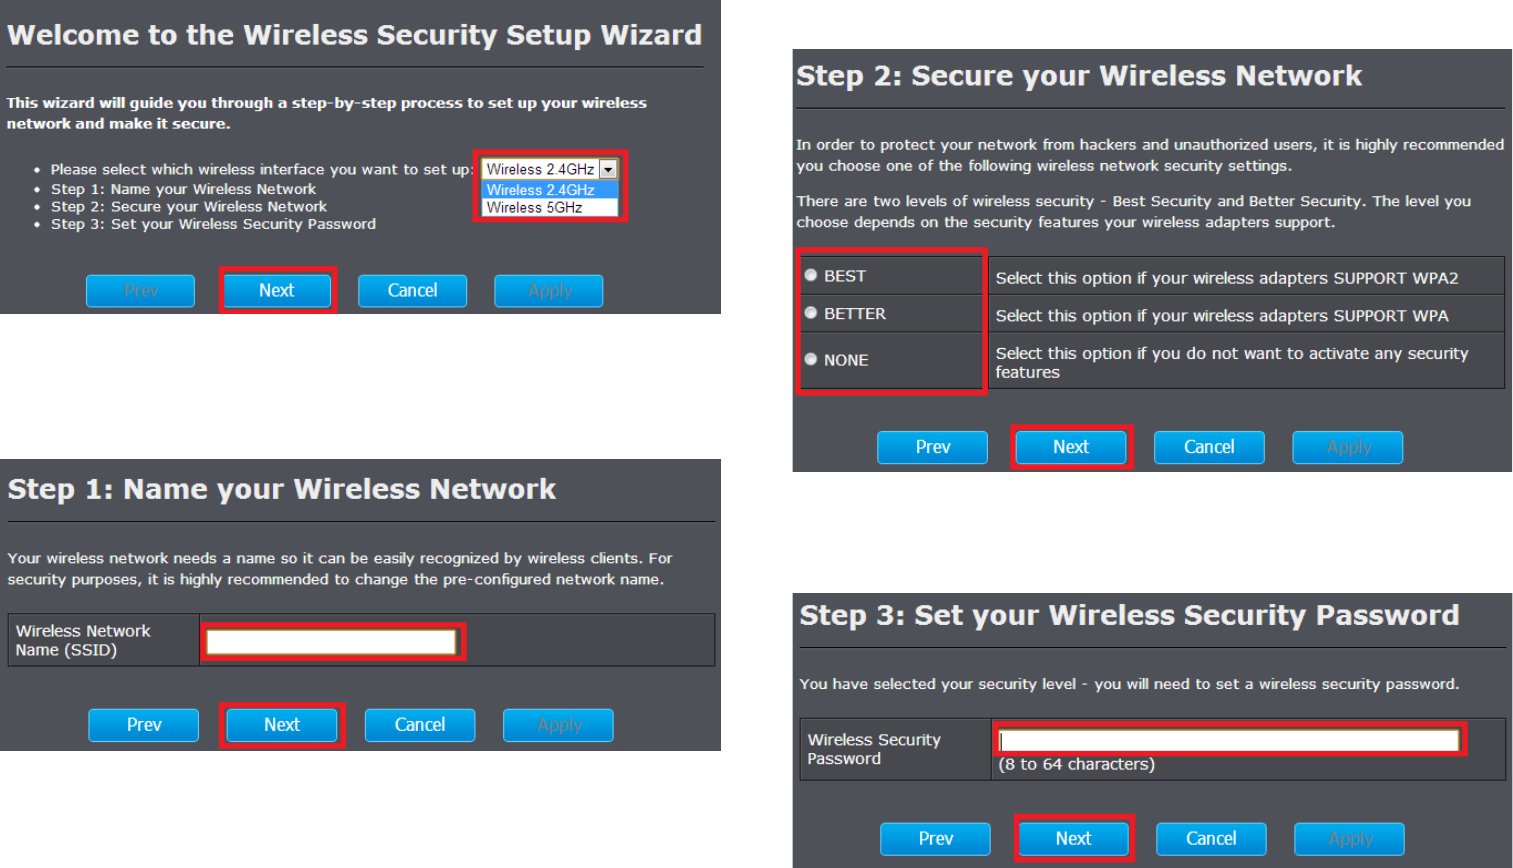Open the wireless interface dropdown arrow

(x=608, y=169)
